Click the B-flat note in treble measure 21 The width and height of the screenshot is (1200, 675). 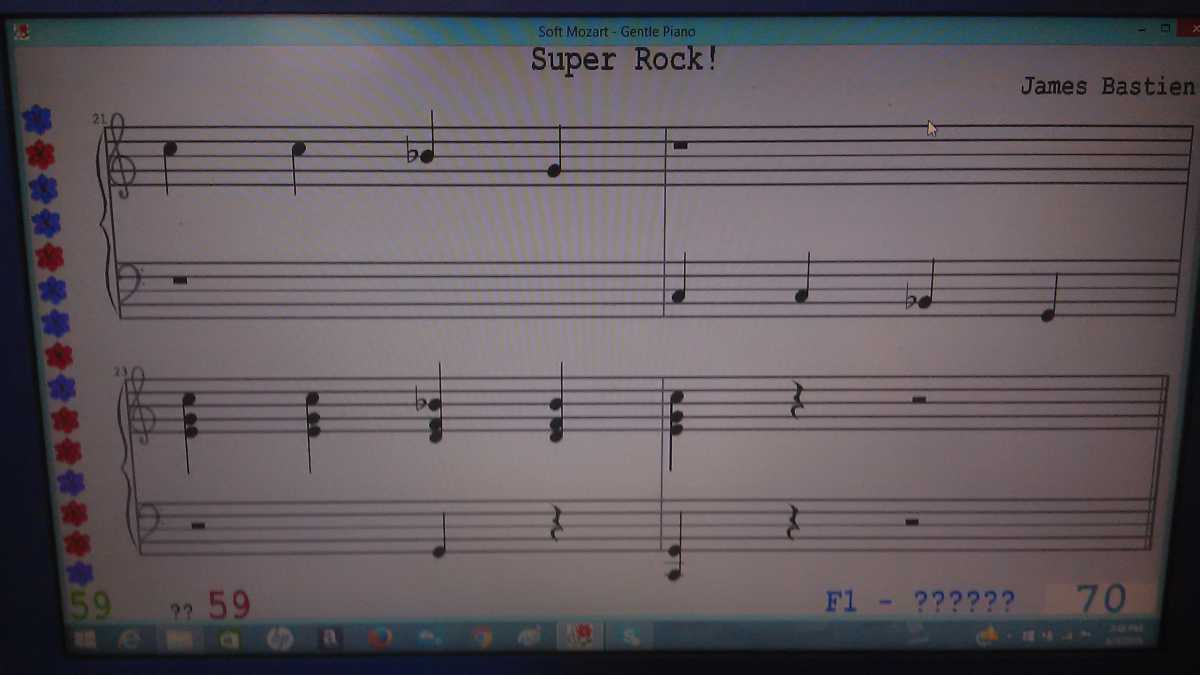coord(428,155)
